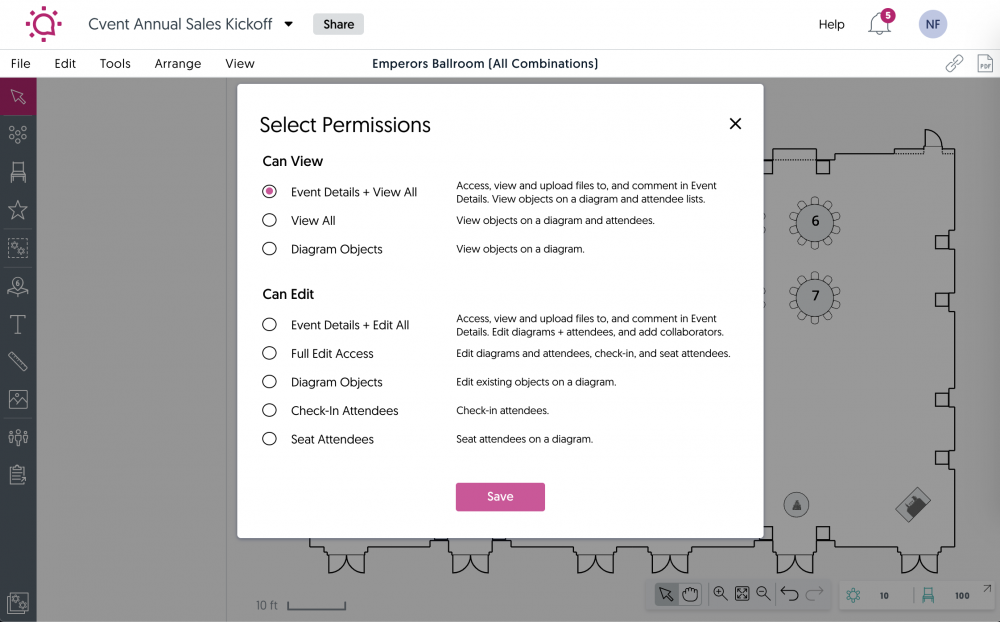Choose Check-In Attendees permission

270,410
